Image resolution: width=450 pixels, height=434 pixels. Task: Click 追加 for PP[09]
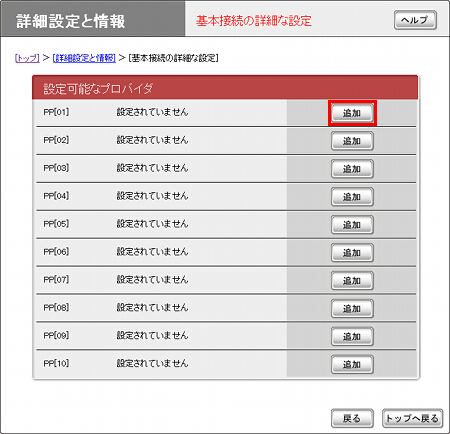pyautogui.click(x=352, y=337)
